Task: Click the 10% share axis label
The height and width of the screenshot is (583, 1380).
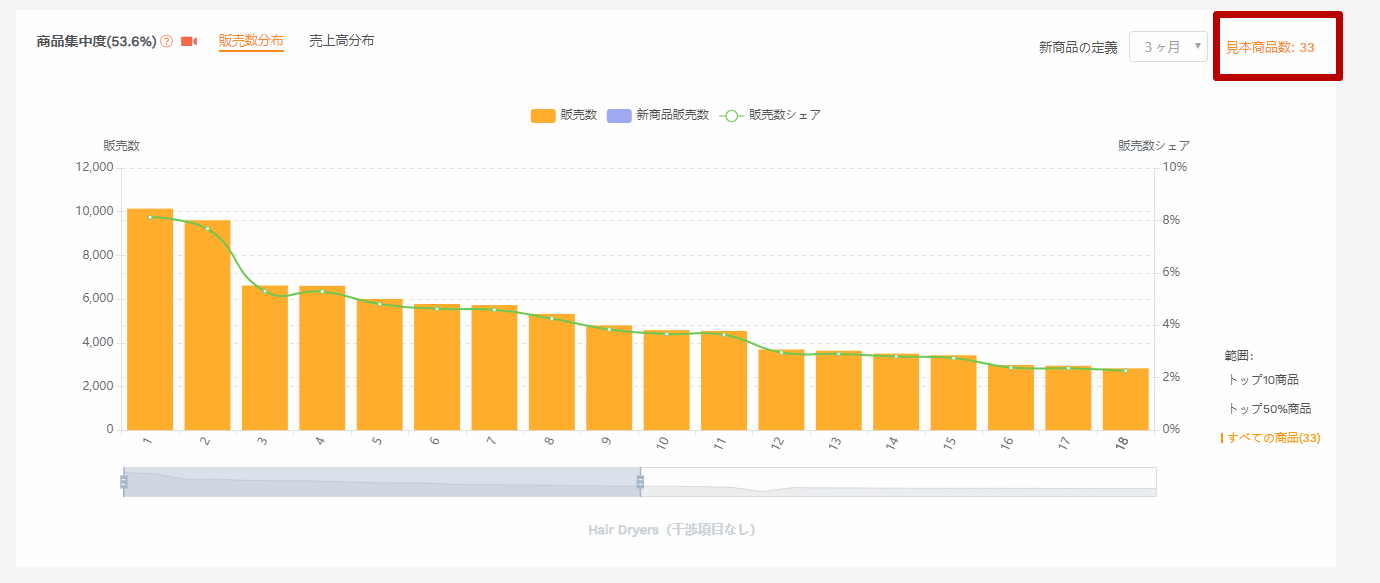Action: 1174,167
